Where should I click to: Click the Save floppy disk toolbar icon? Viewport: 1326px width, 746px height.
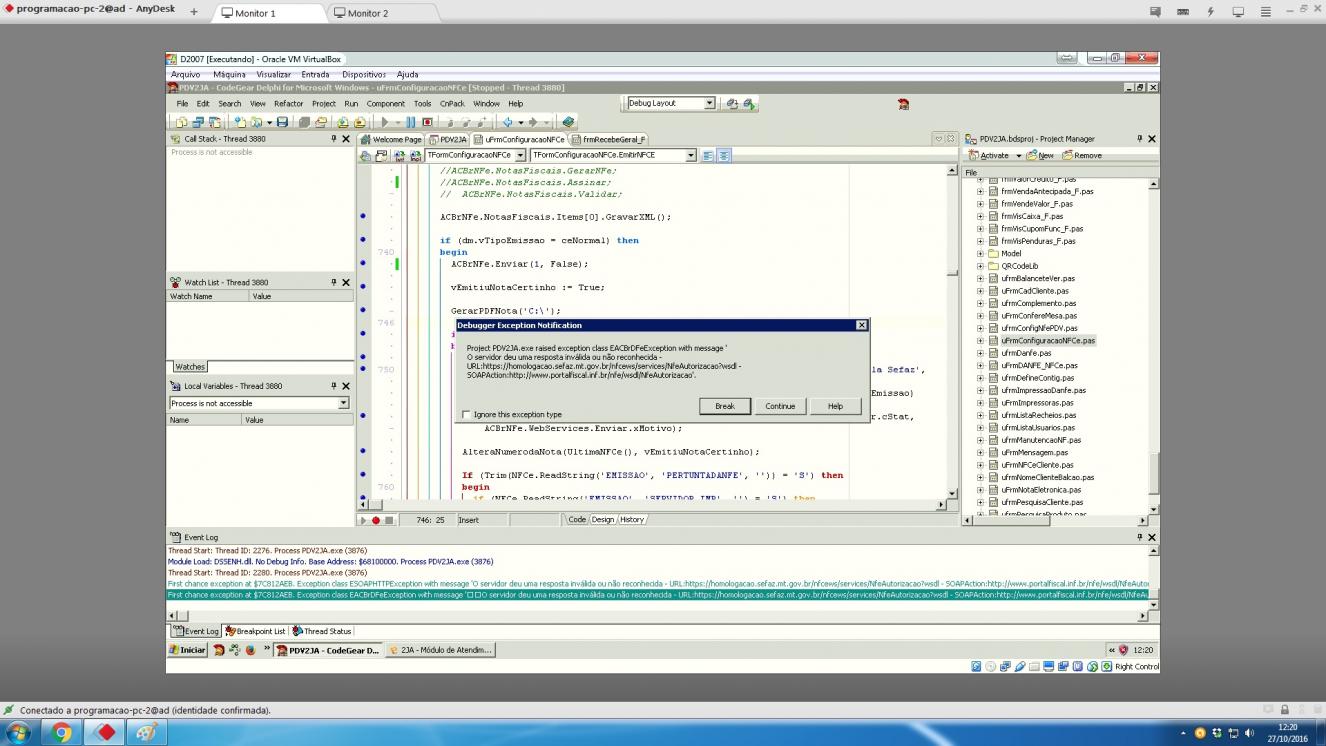click(x=282, y=122)
